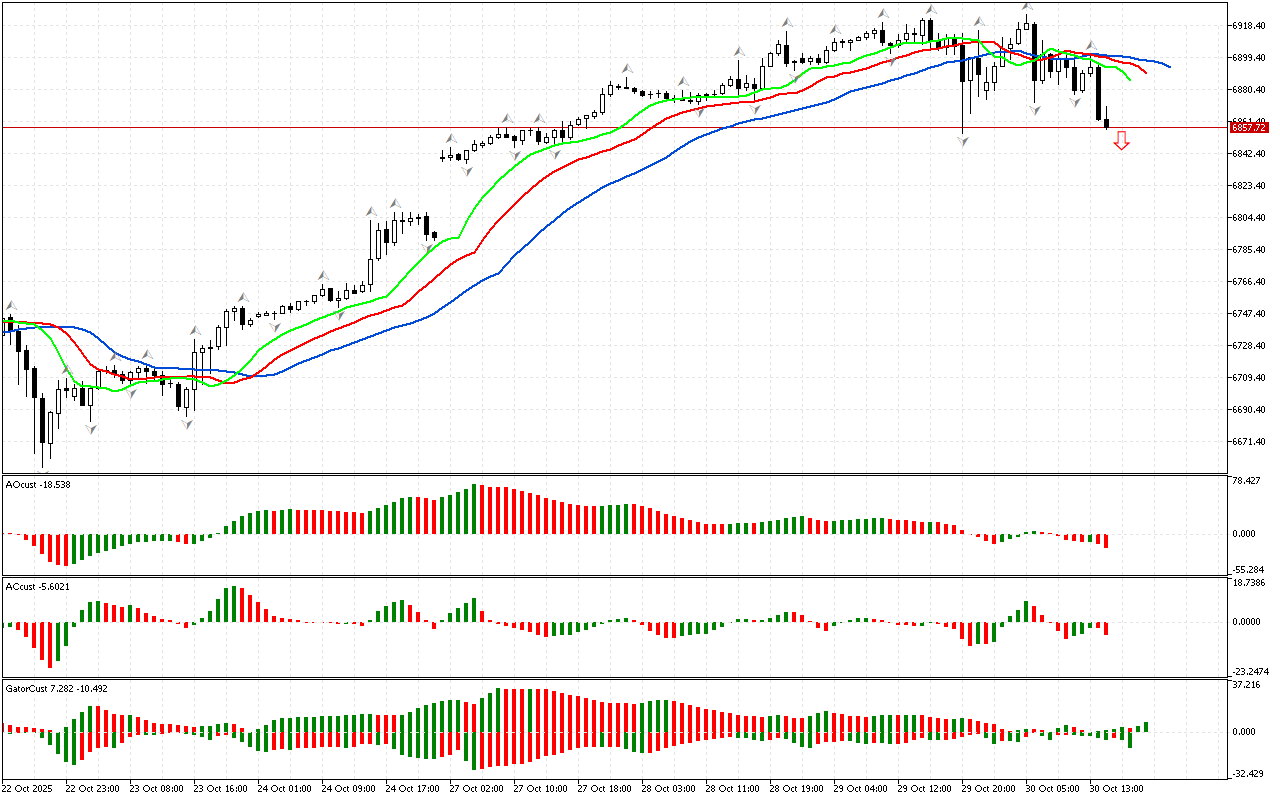
Task: Click the red down arrow signal marker
Action: click(1121, 141)
